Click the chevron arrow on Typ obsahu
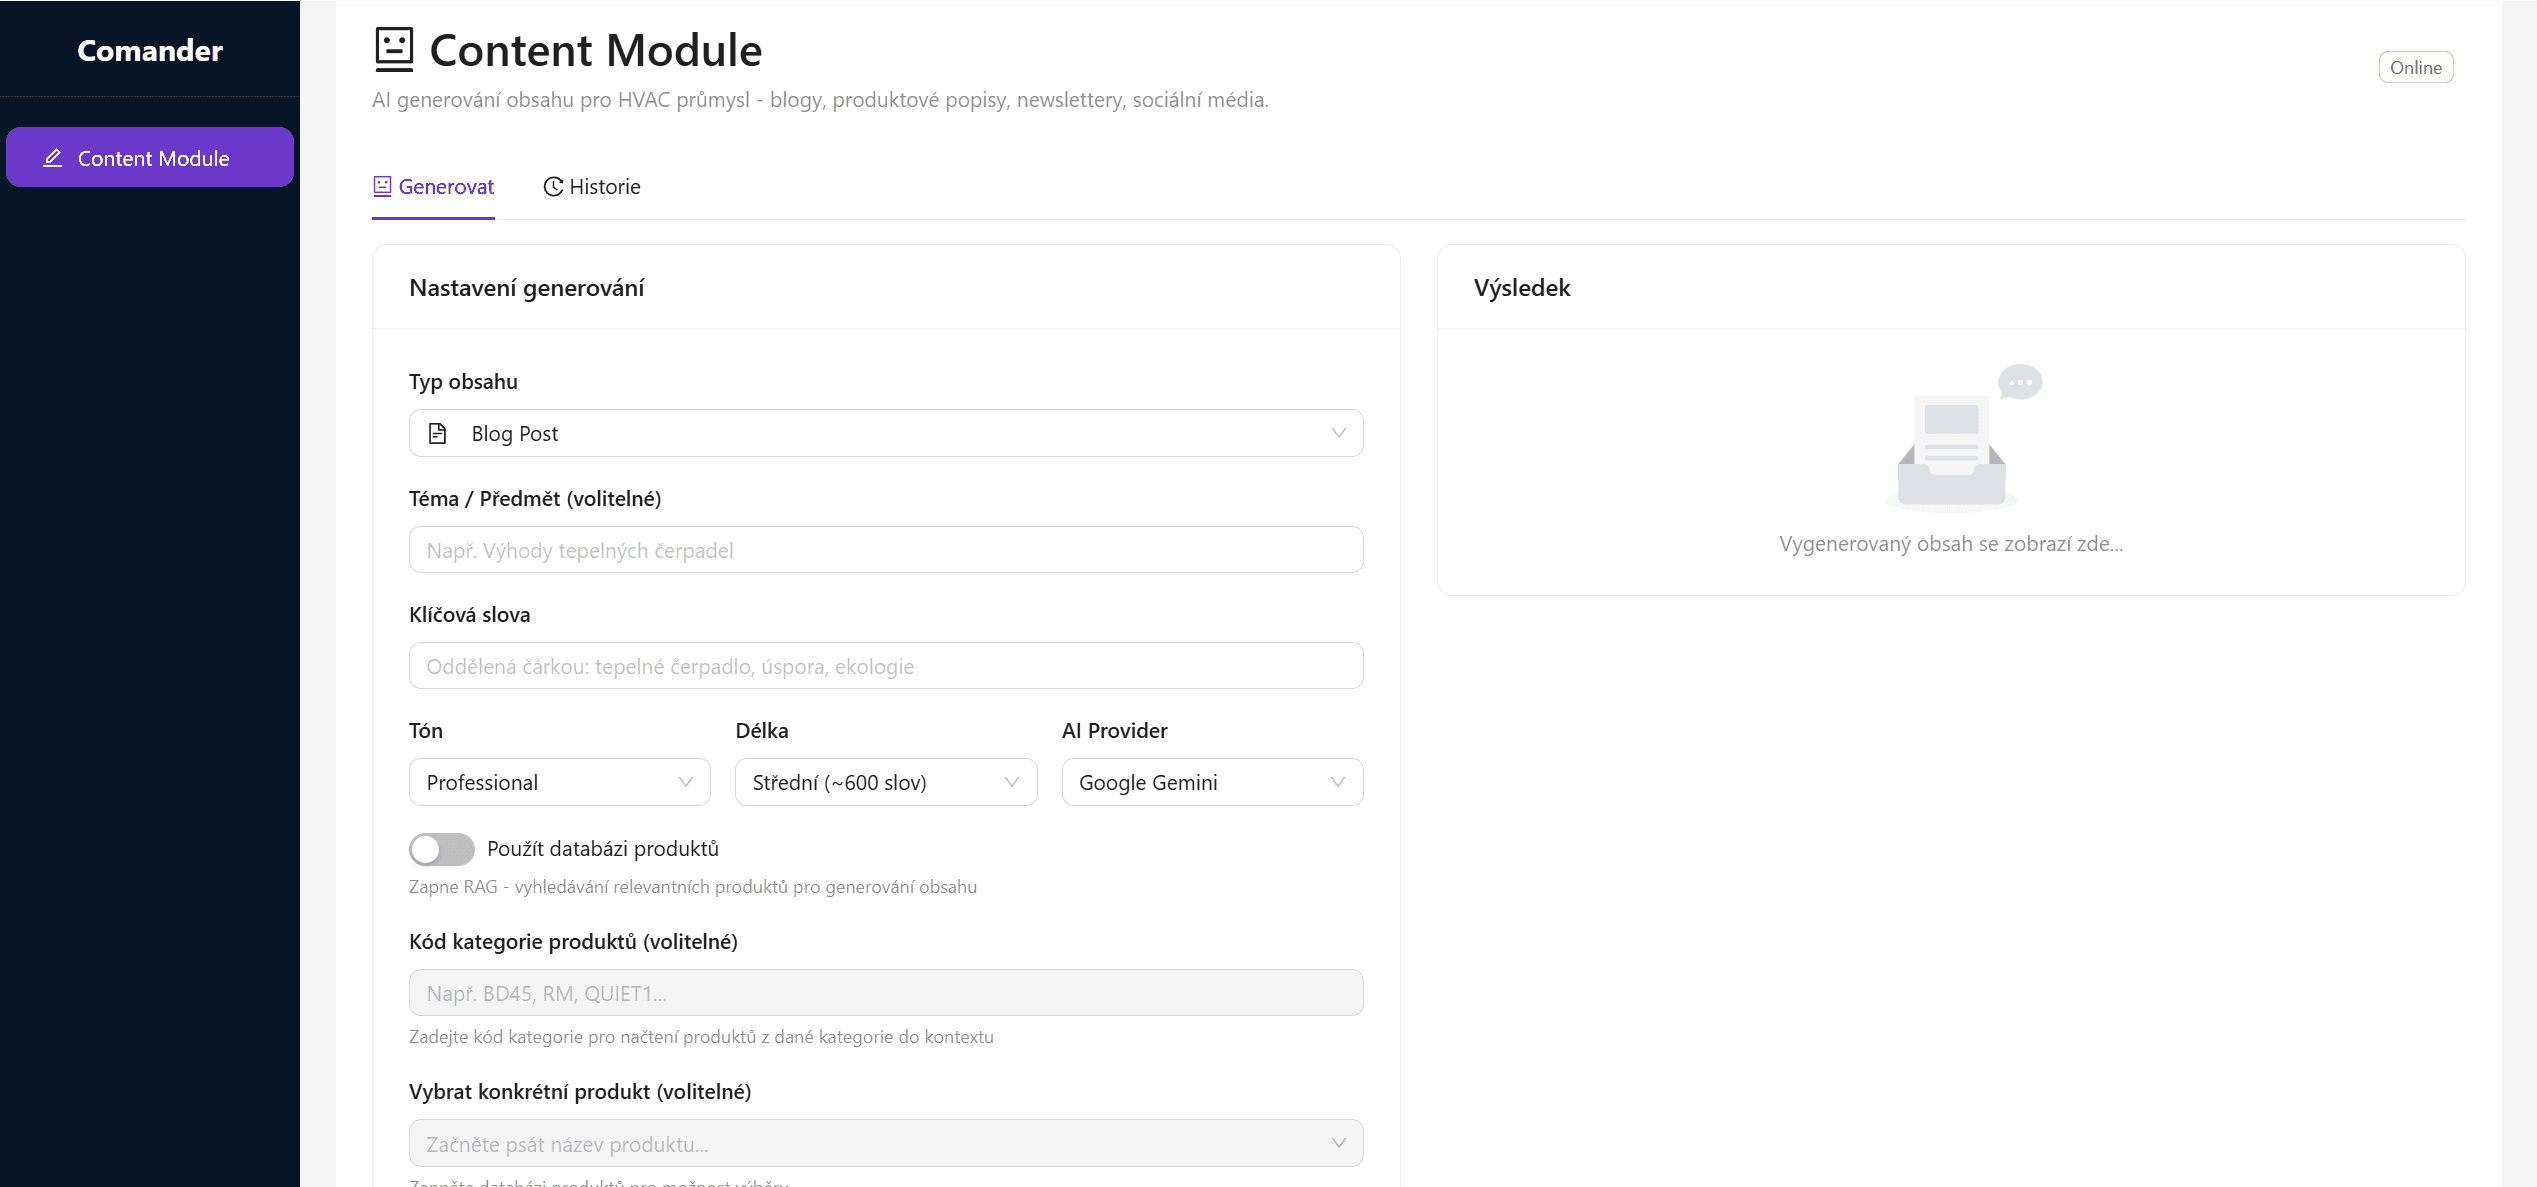 [x=1338, y=433]
